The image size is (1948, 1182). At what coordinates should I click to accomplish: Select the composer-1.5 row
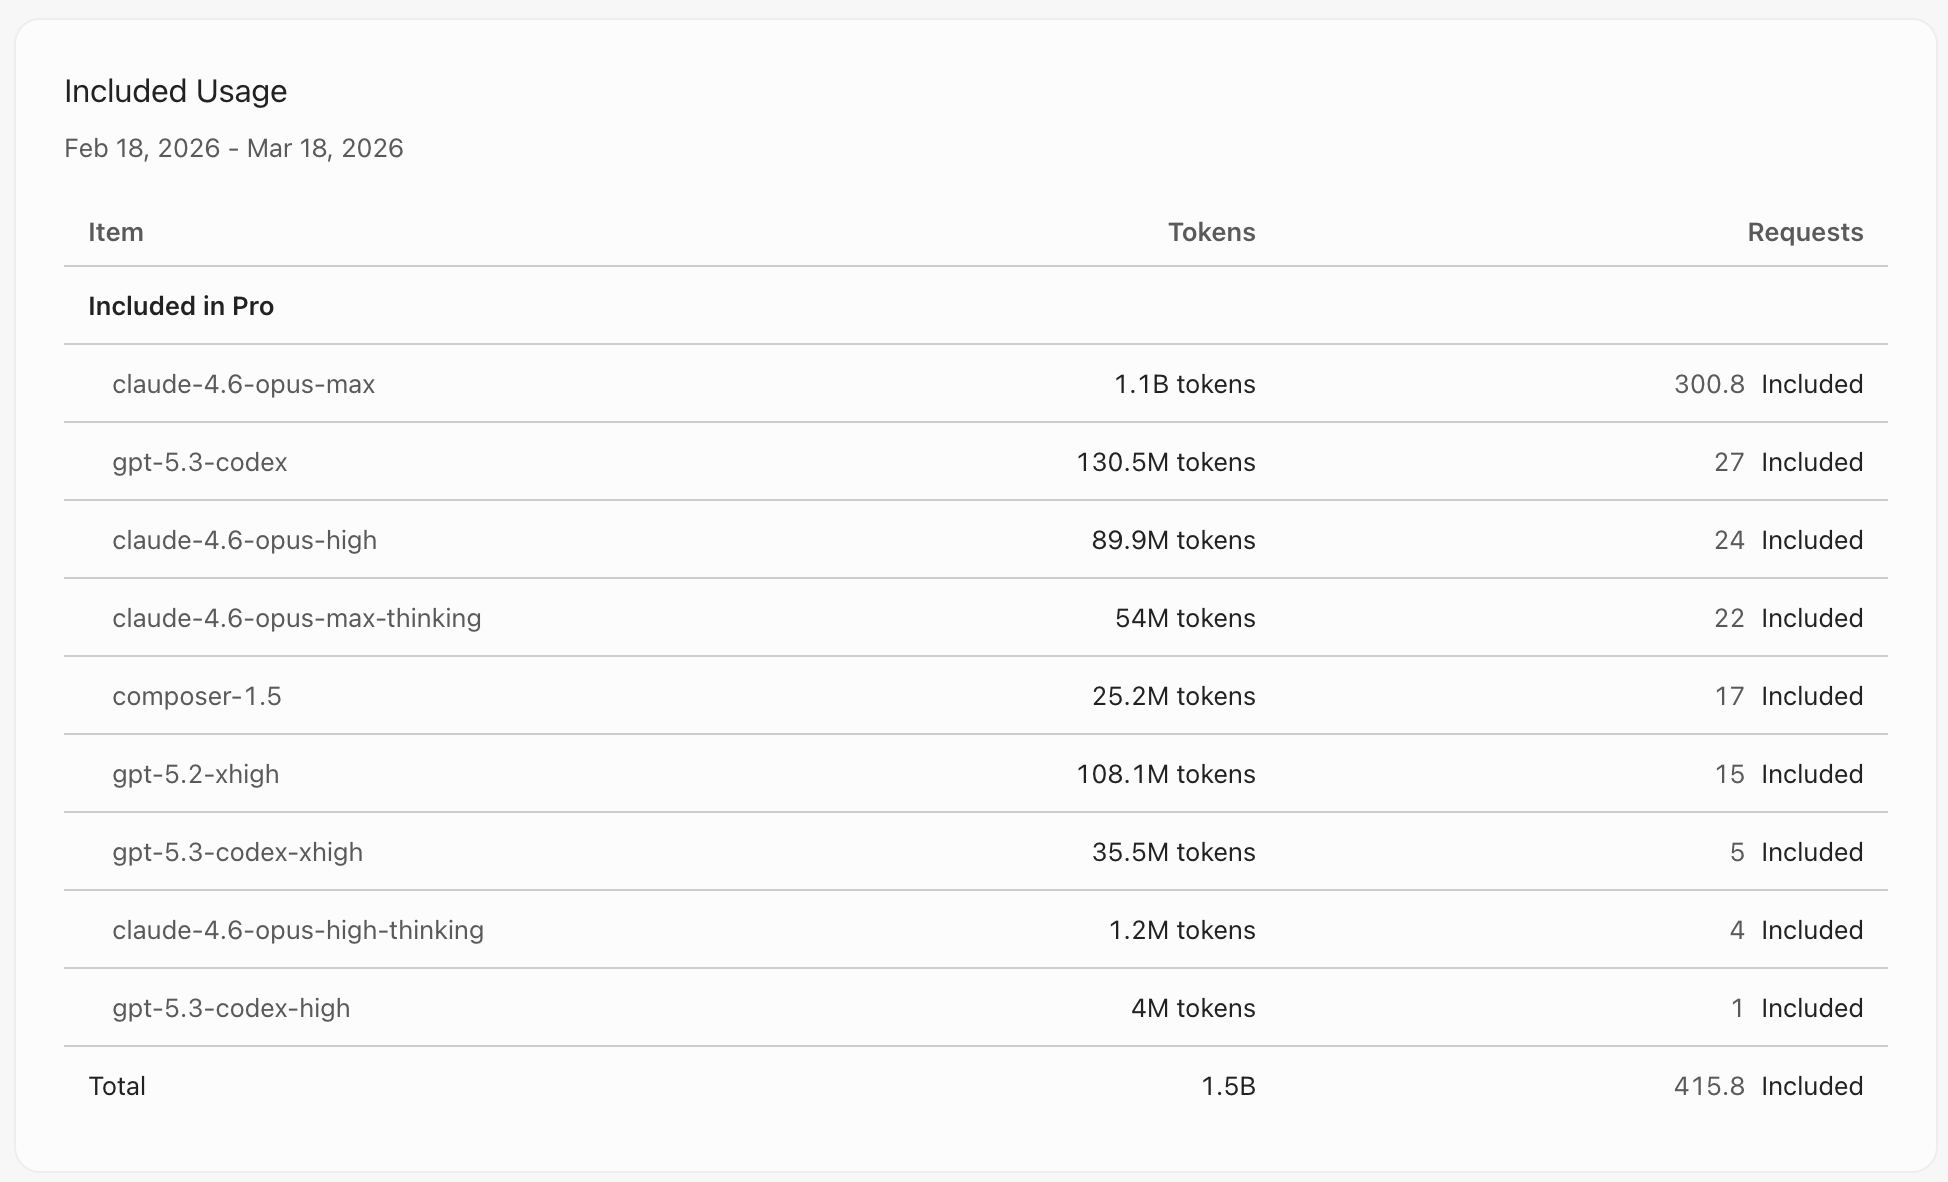coord(196,696)
